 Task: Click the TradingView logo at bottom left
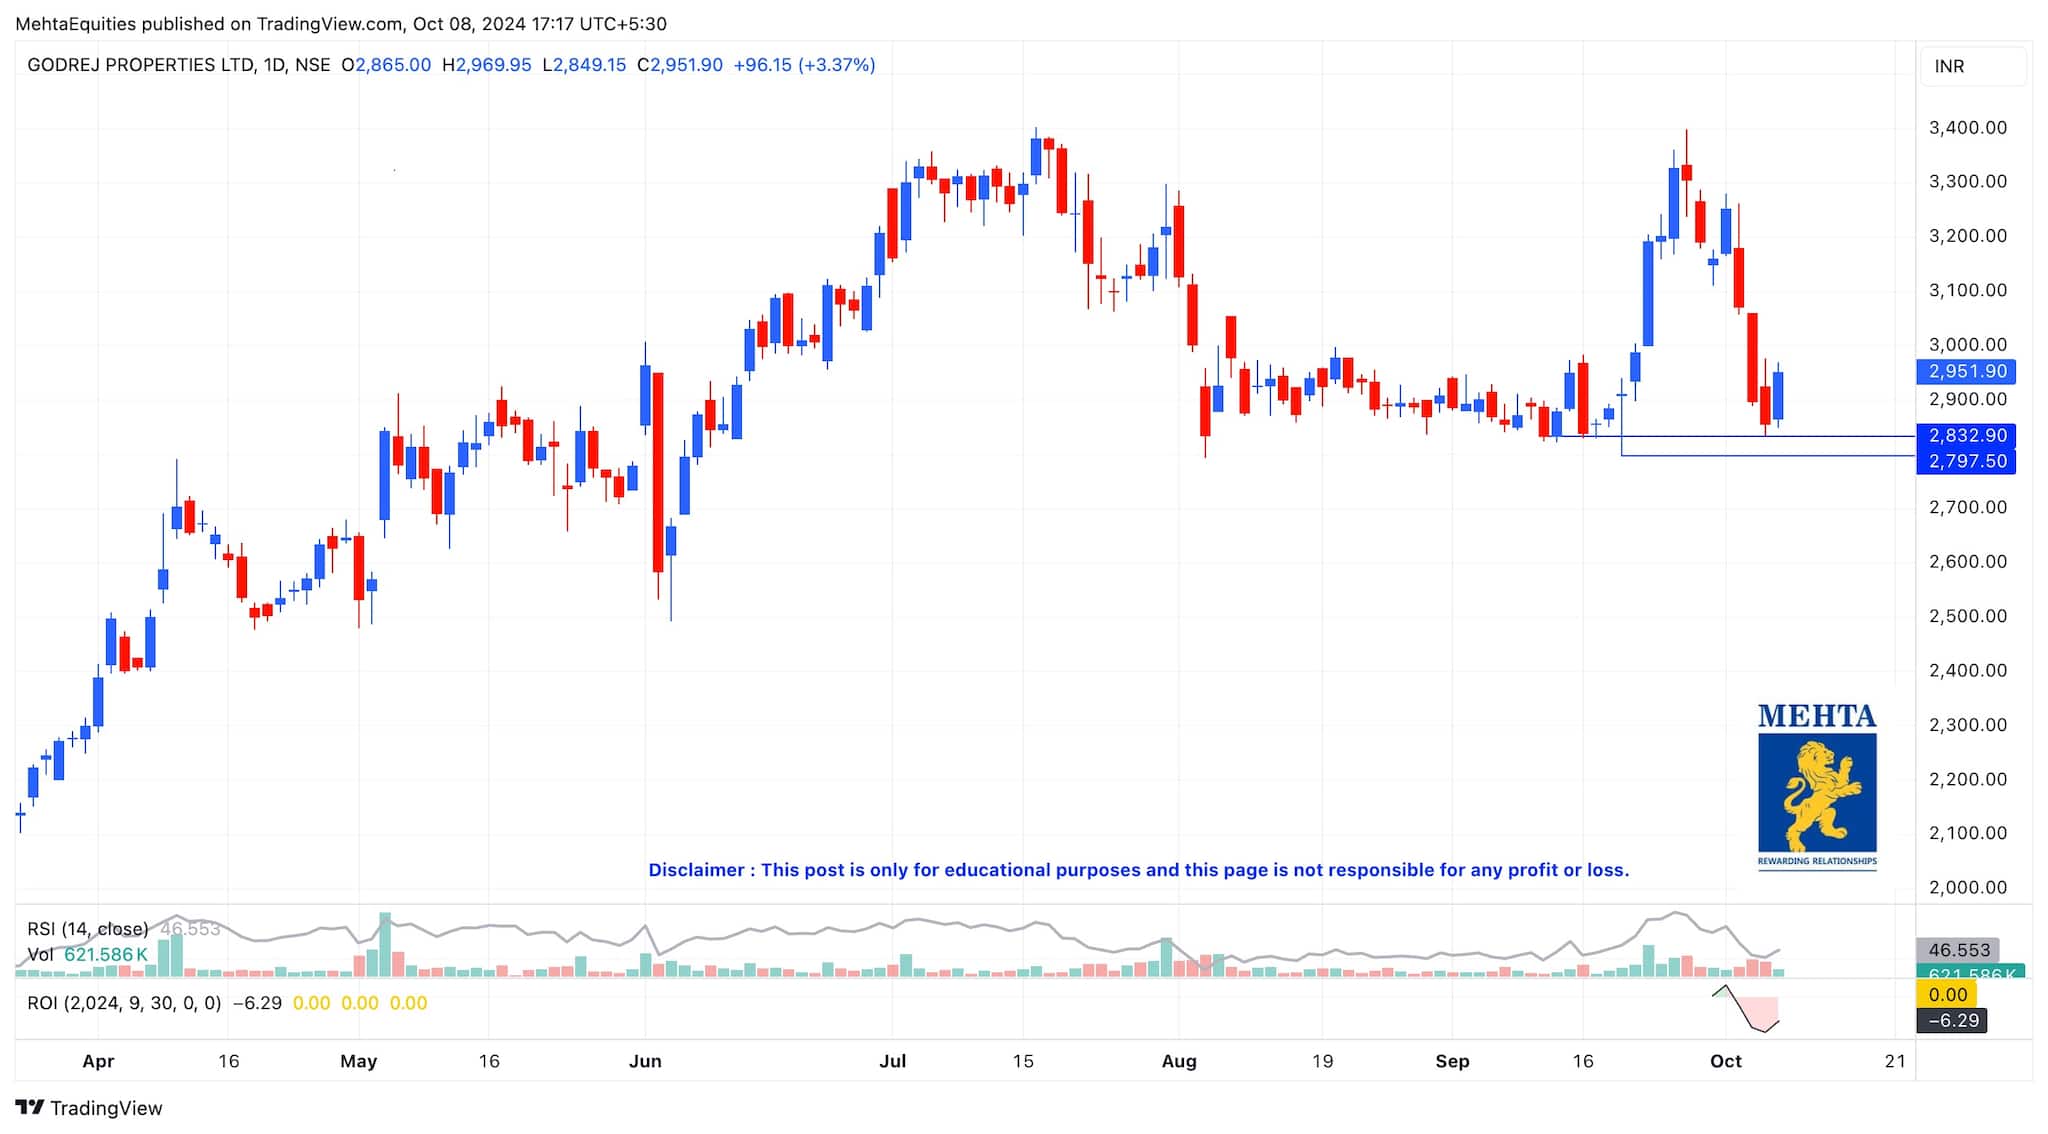coord(88,1107)
